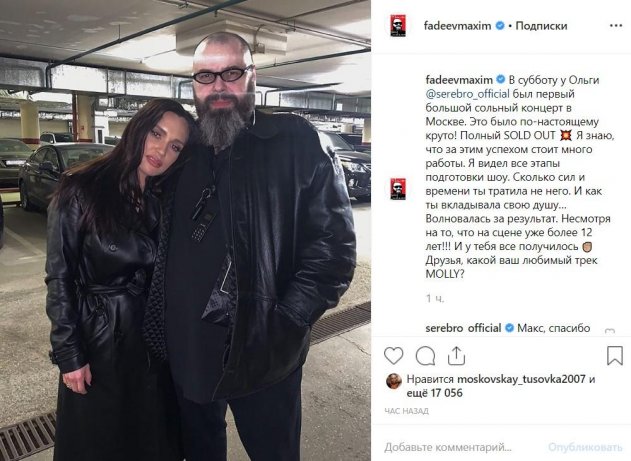Open the three-dot more options menu
Viewport: 631px width, 461px height.
click(616, 26)
